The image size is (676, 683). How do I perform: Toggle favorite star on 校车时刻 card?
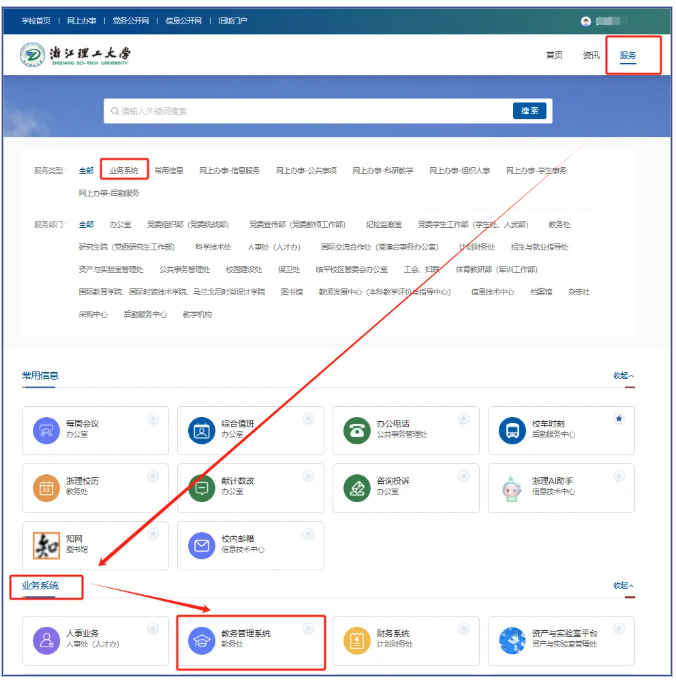point(619,418)
